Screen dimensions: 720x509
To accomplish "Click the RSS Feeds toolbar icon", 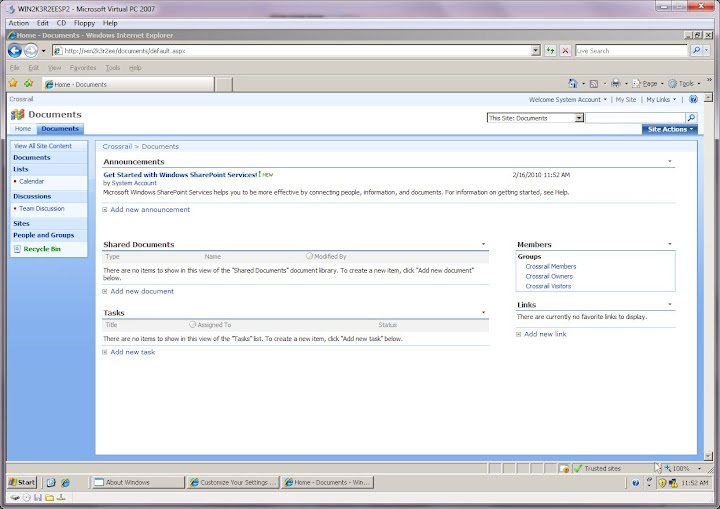I will [x=594, y=84].
